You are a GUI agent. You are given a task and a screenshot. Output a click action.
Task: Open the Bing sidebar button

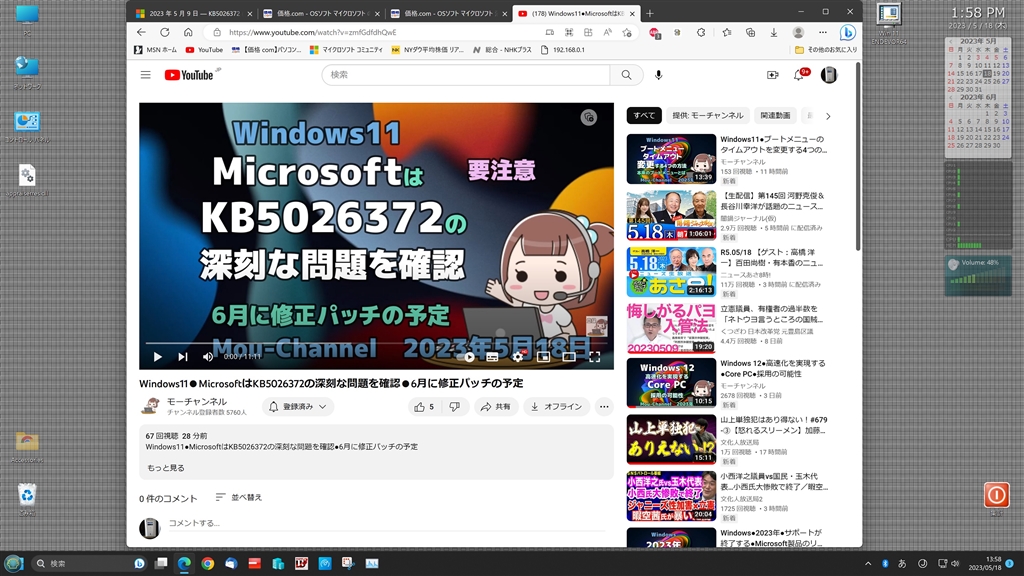847,32
